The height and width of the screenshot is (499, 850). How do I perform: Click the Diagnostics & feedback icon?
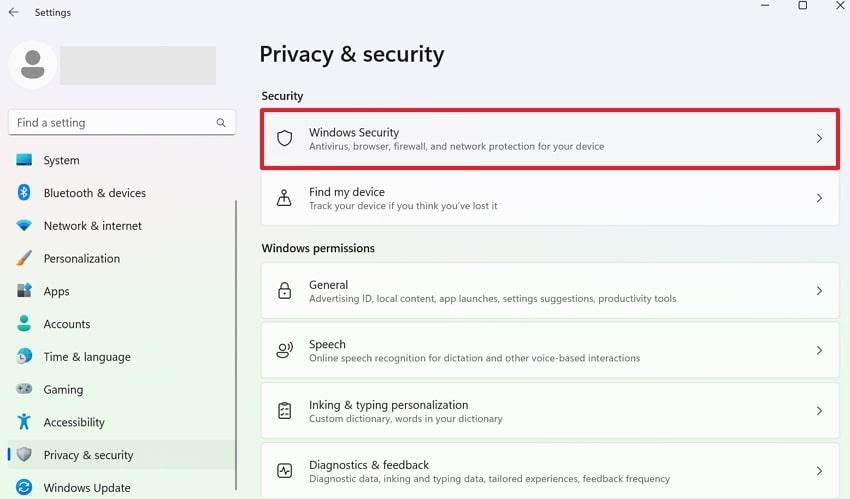click(x=284, y=471)
